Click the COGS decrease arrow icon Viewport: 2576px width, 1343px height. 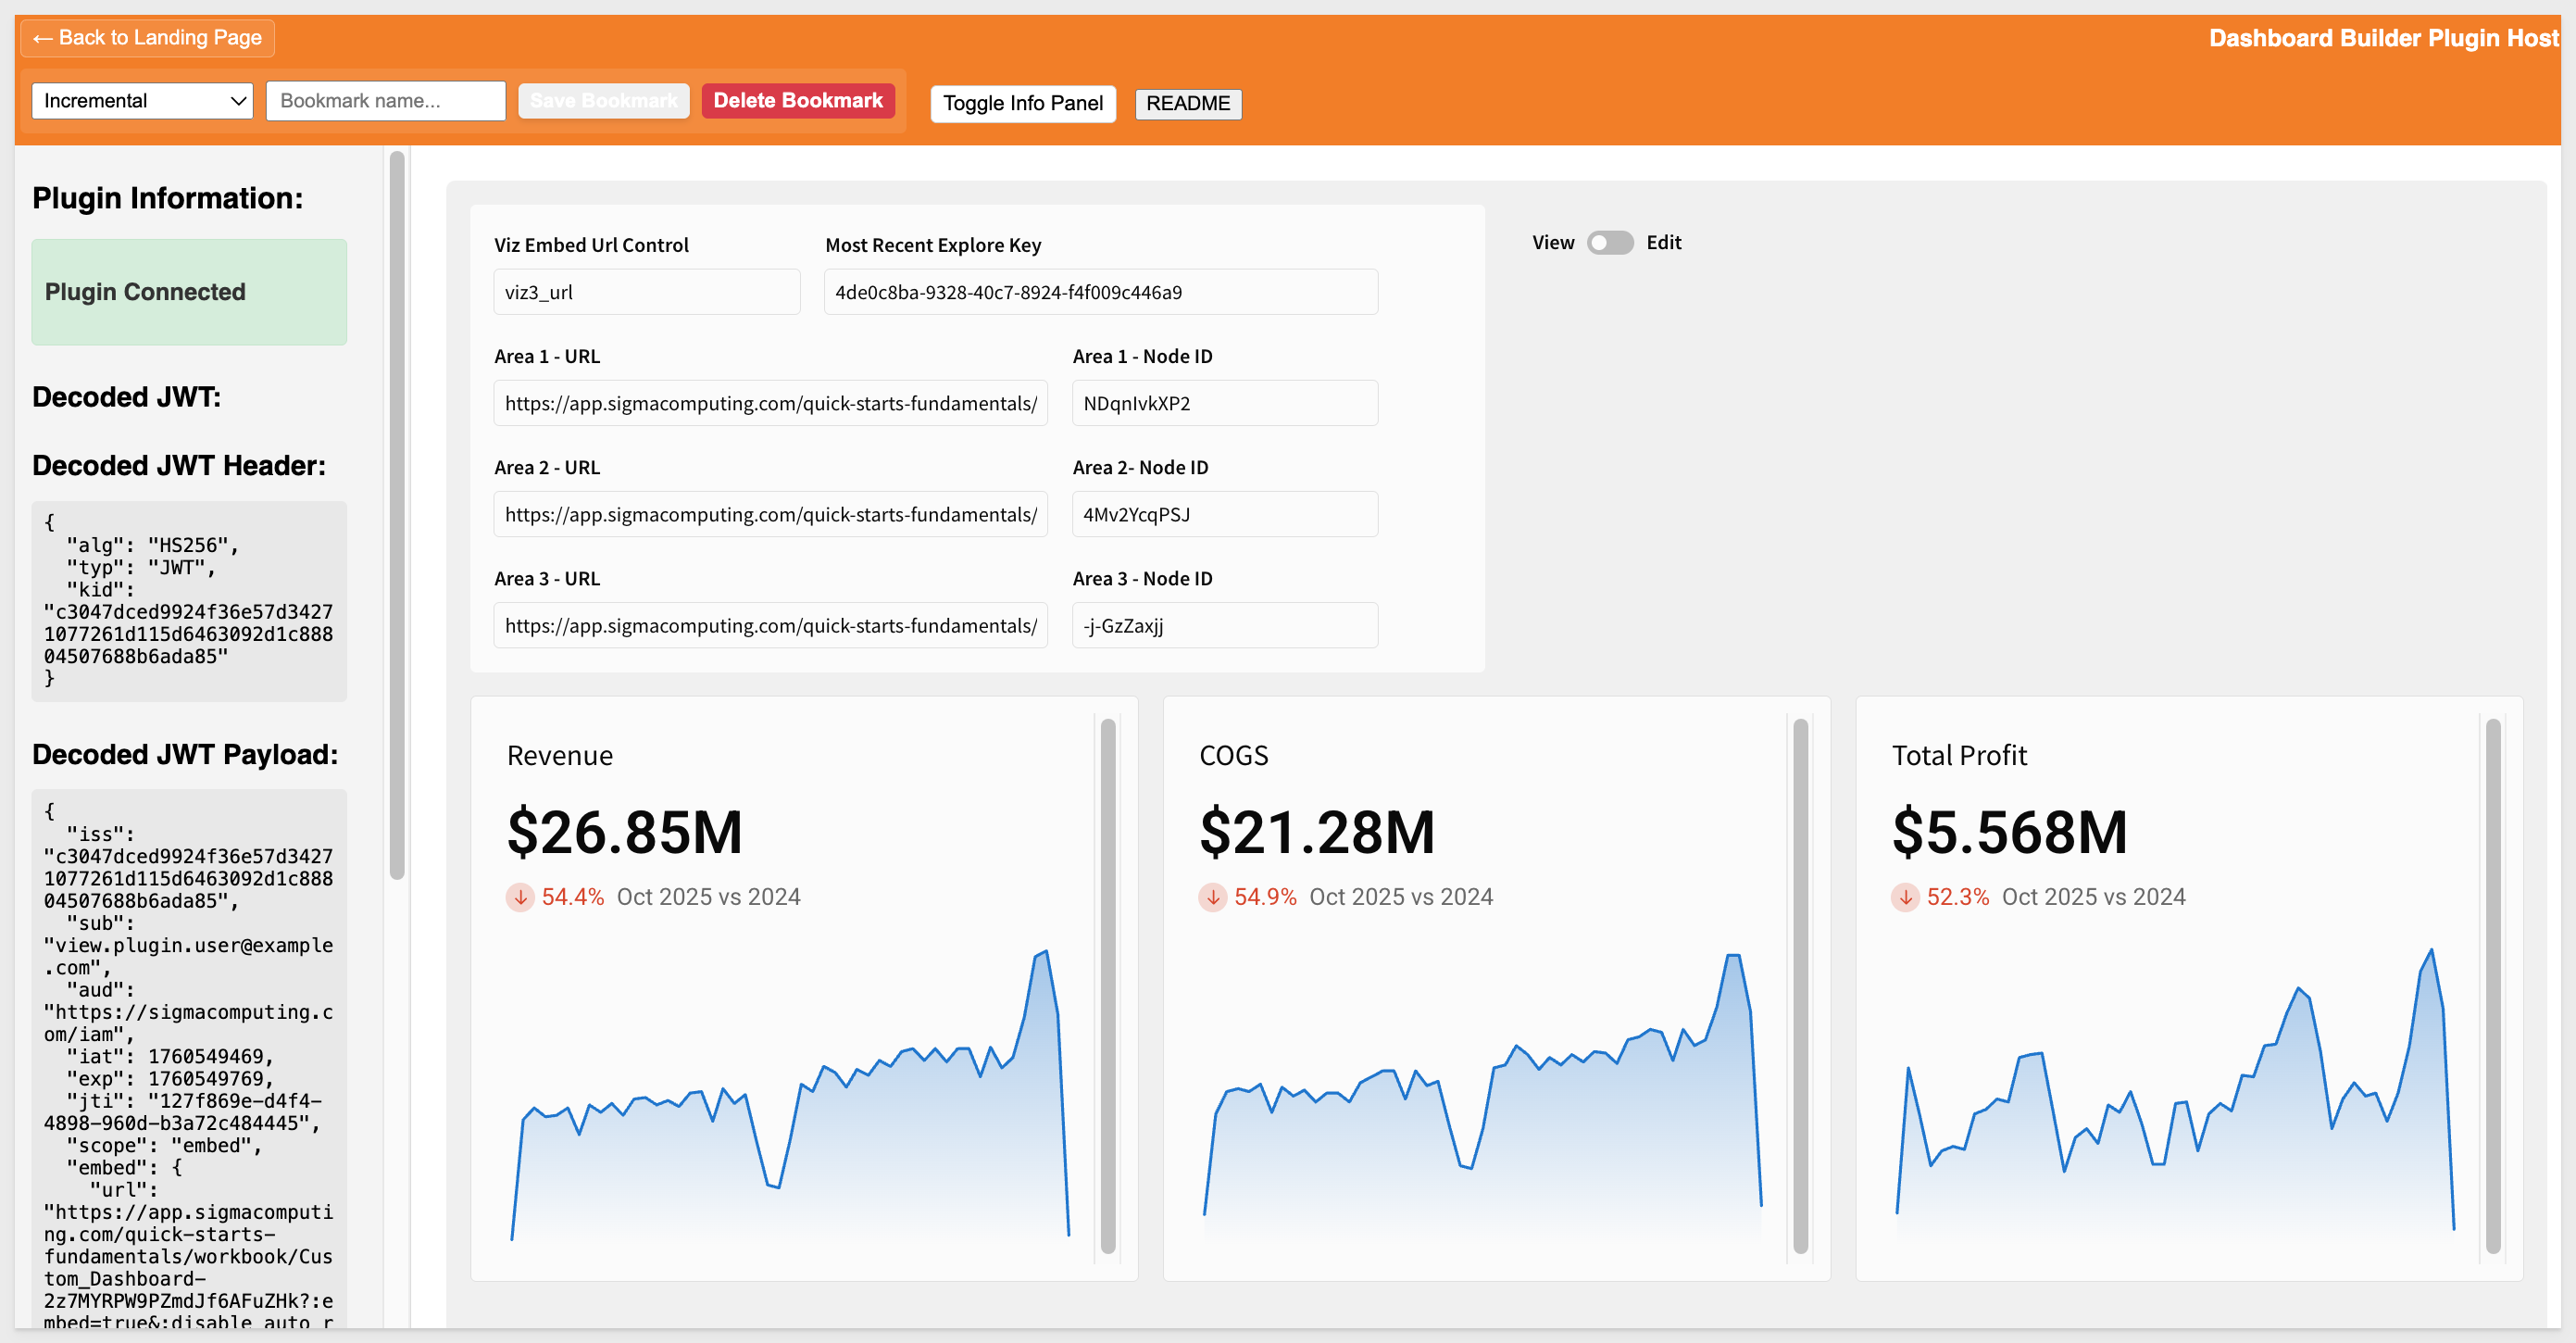click(x=1212, y=897)
